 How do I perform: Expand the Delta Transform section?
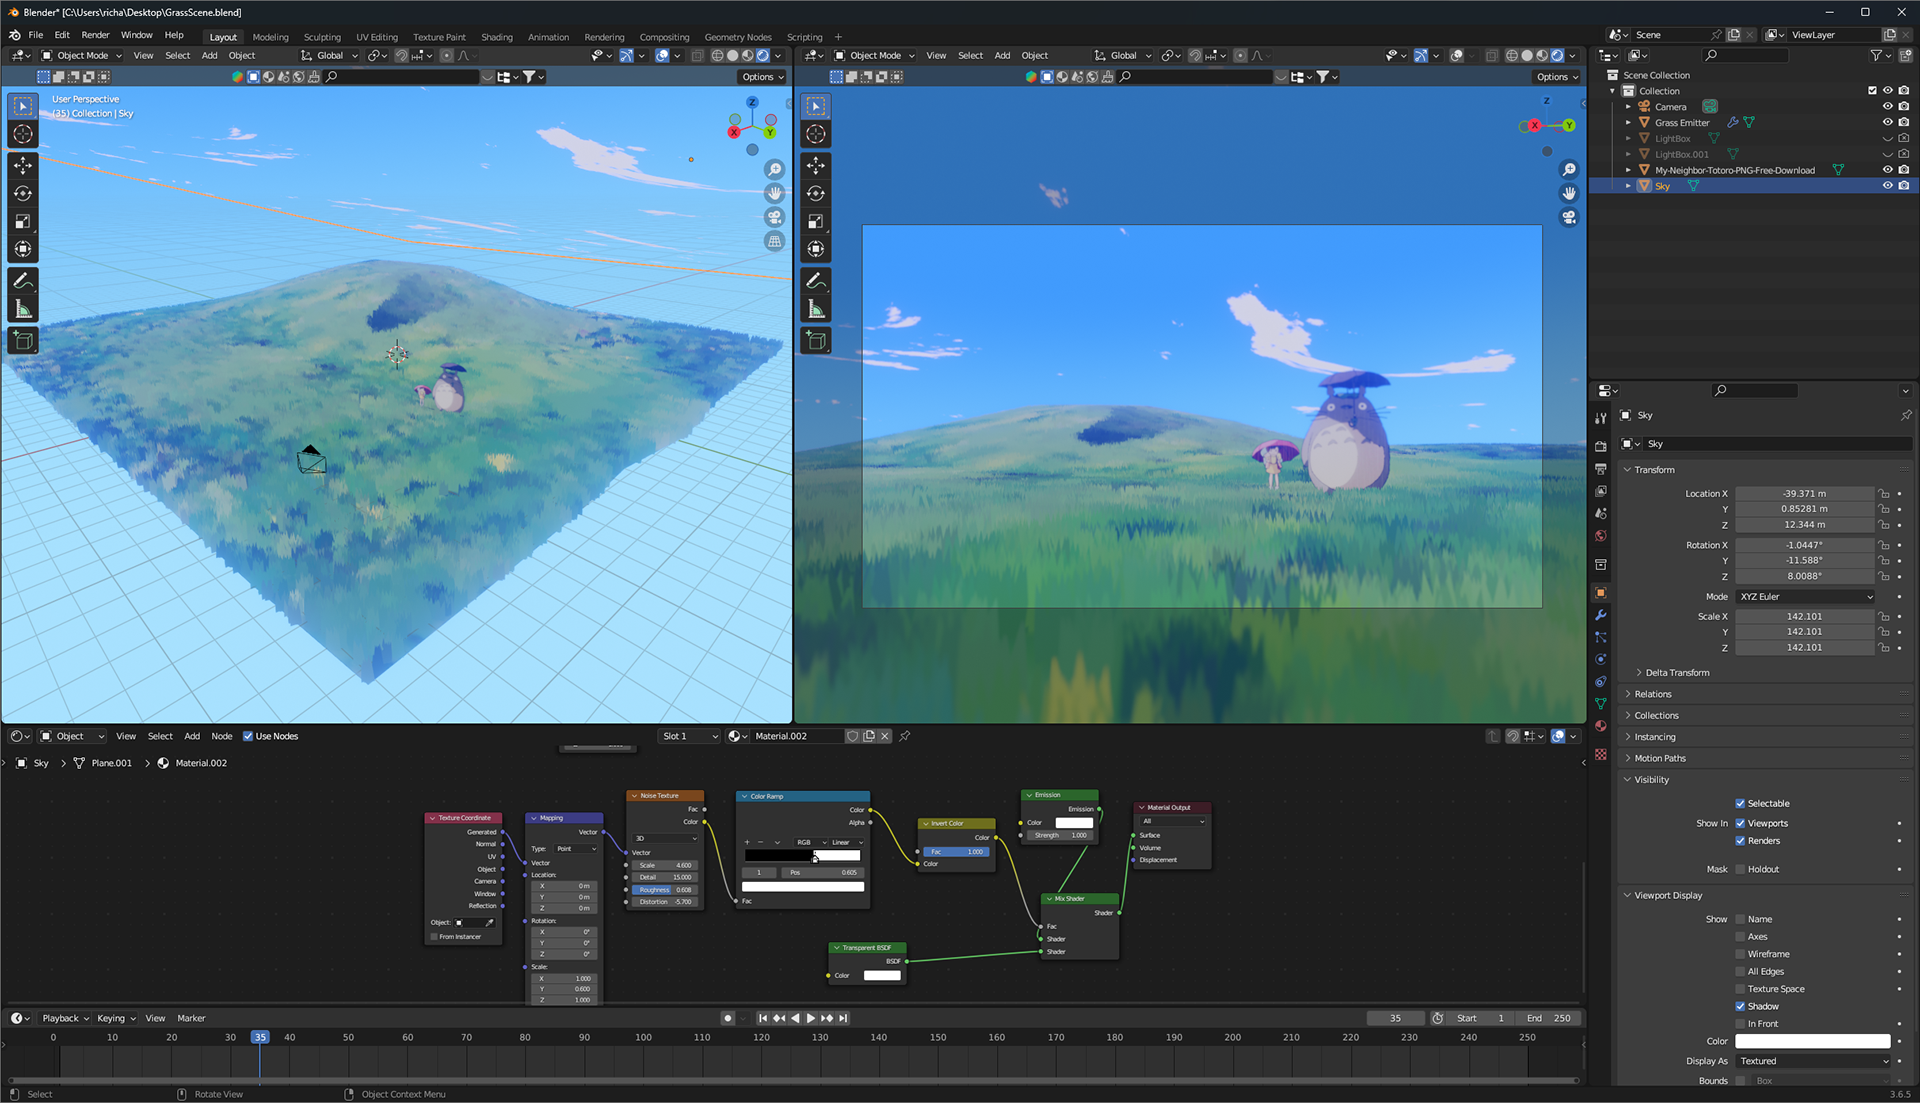pyautogui.click(x=1676, y=673)
